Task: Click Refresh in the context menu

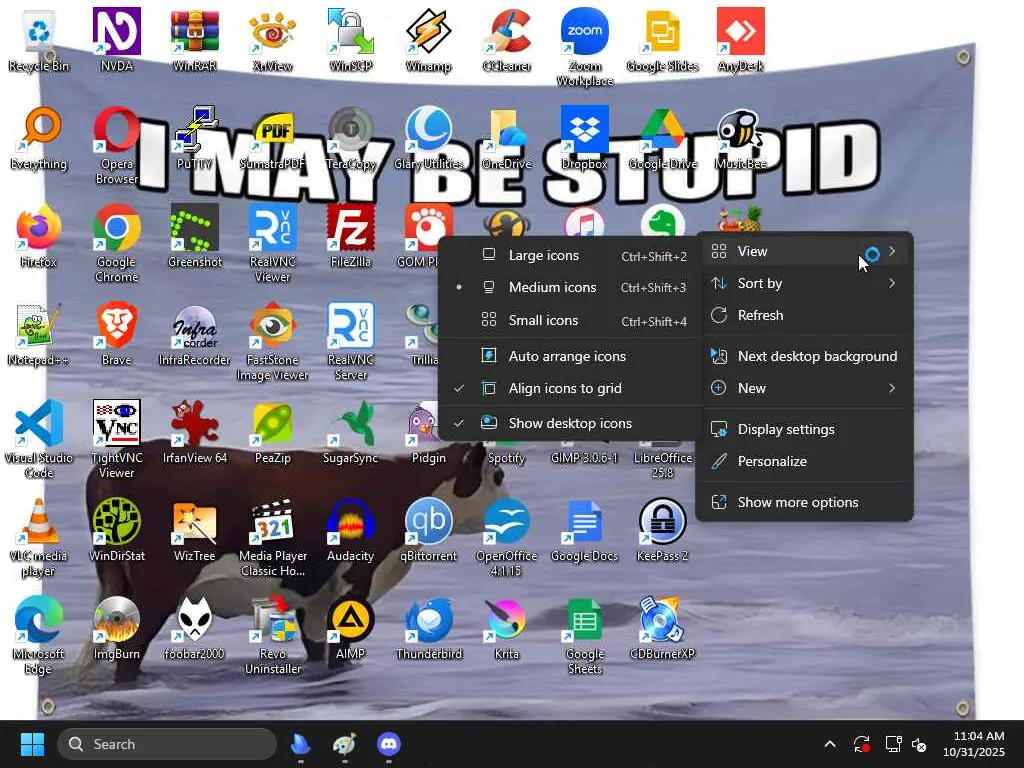Action: tap(804, 315)
